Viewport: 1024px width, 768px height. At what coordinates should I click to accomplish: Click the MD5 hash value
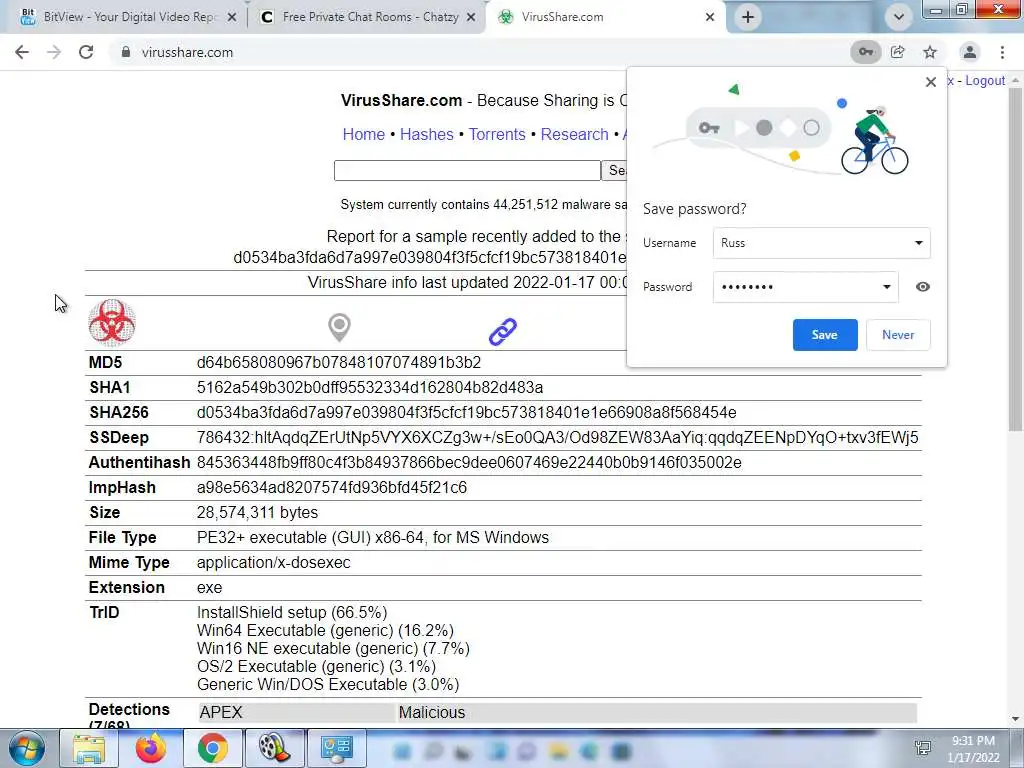[339, 362]
